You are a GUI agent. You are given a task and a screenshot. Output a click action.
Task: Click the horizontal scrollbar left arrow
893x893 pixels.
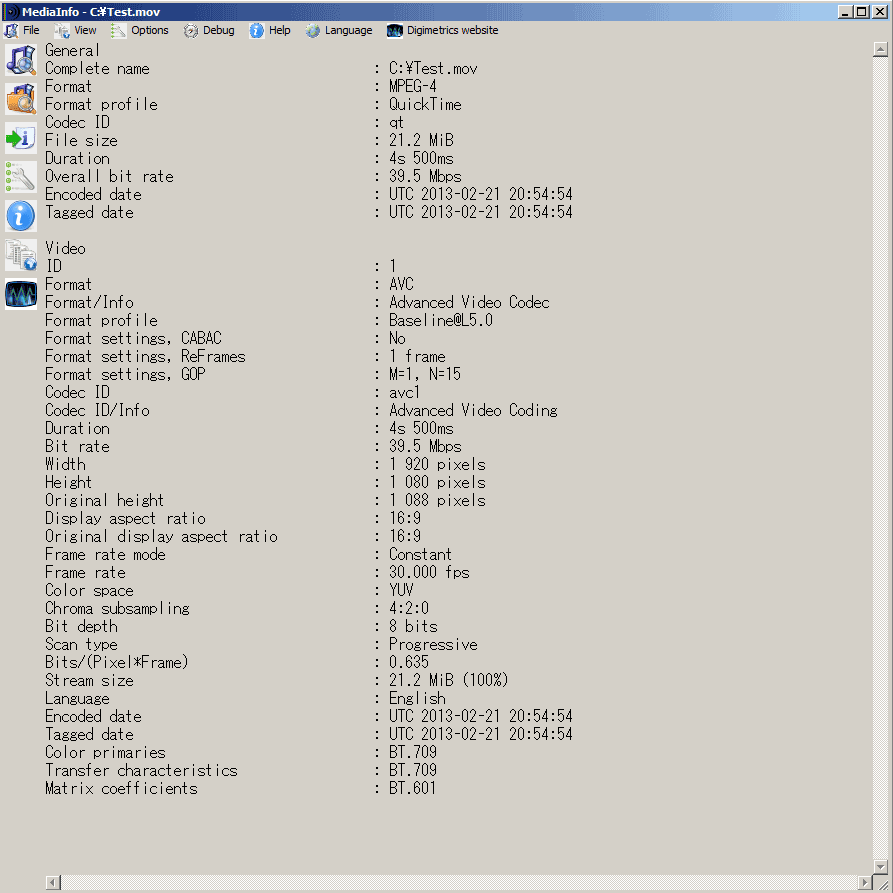tap(52, 882)
